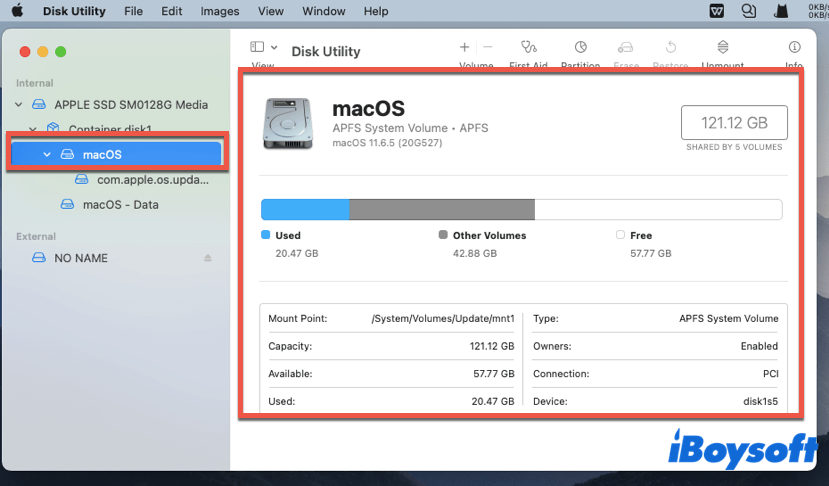Click the large hard drive image

[288, 123]
